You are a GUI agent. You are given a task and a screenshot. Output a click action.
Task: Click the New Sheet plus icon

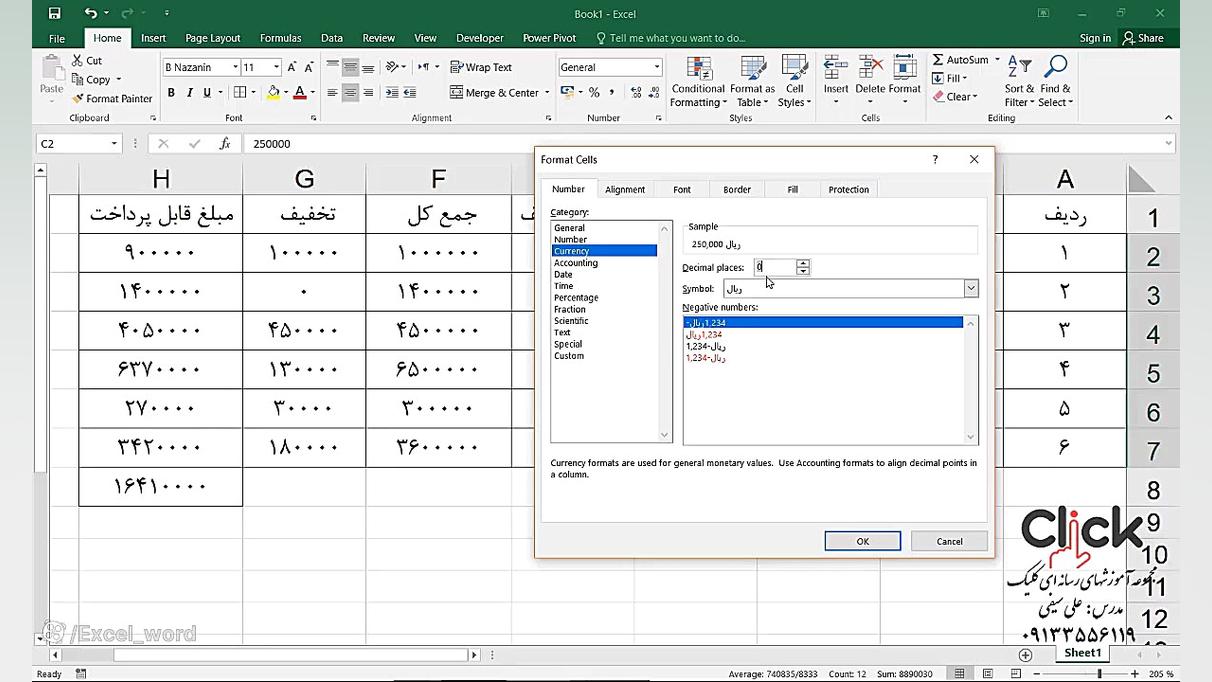[x=1025, y=654]
